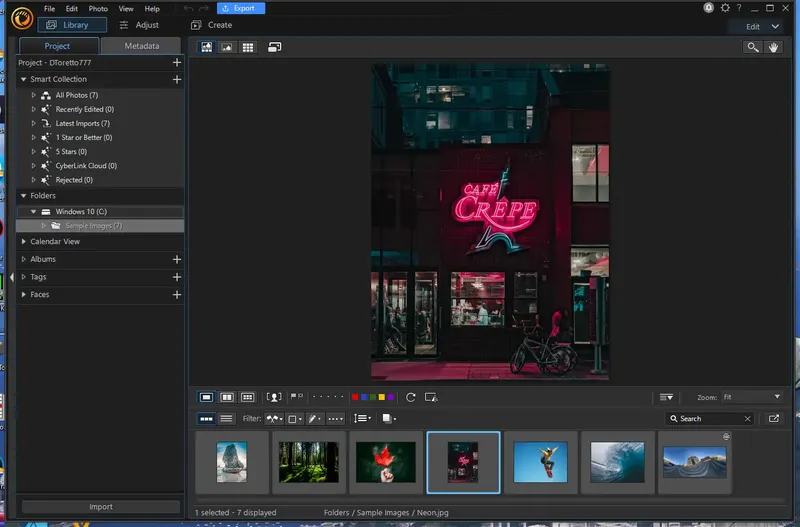Toggle compare two photos view
Viewport: 800px width, 527px height.
point(226,397)
